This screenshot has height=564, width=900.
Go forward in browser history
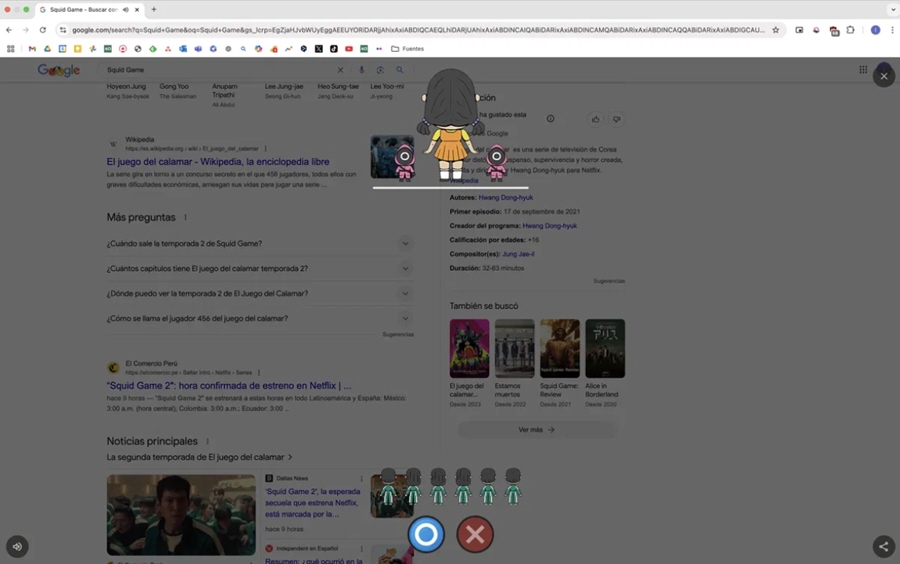point(25,30)
